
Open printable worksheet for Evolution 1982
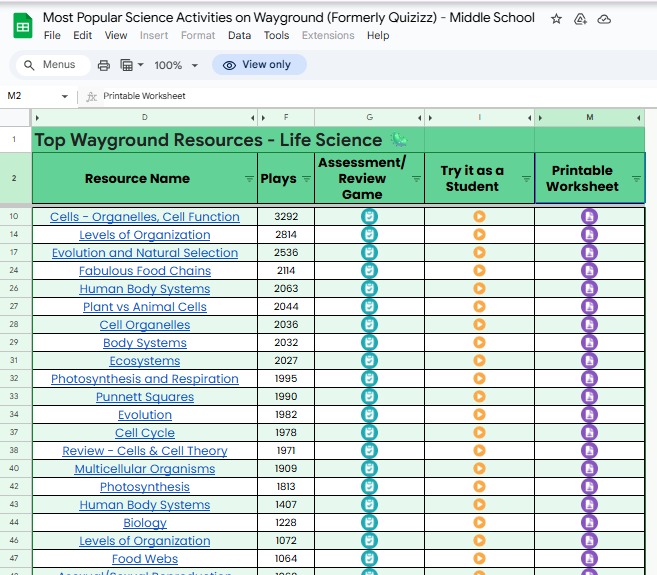[589, 415]
